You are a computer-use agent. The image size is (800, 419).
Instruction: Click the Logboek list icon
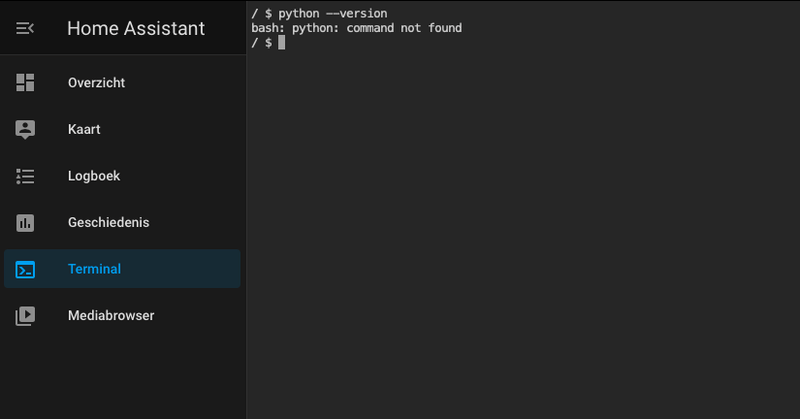click(25, 176)
